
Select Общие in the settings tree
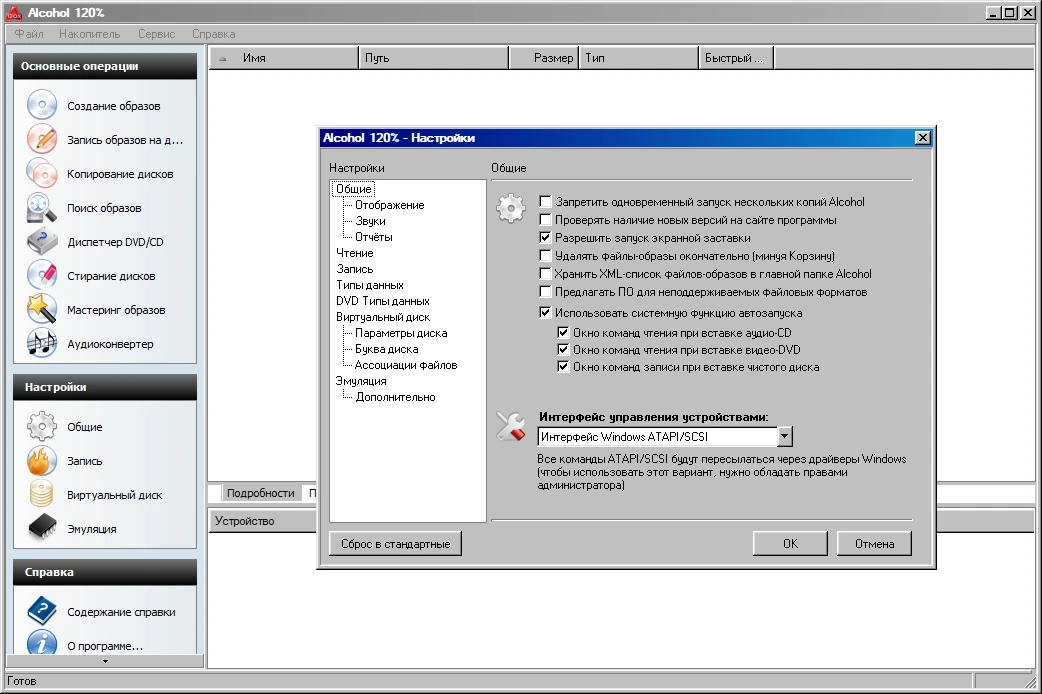354,189
